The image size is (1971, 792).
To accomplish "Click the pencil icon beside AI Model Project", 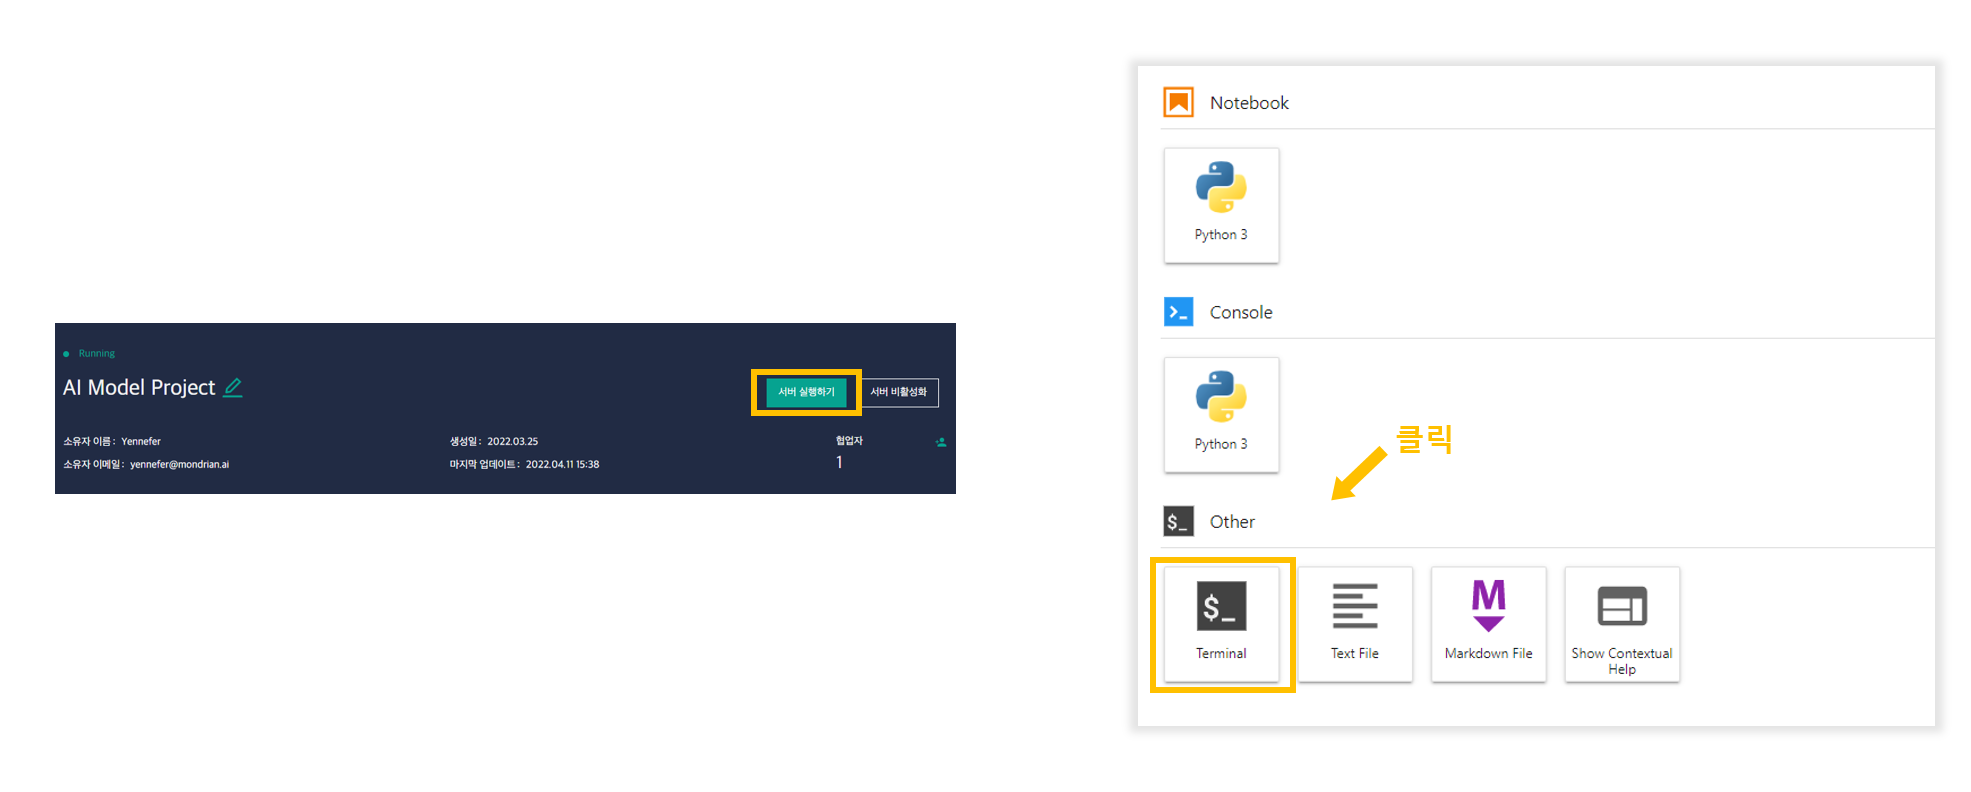I will click(x=233, y=388).
